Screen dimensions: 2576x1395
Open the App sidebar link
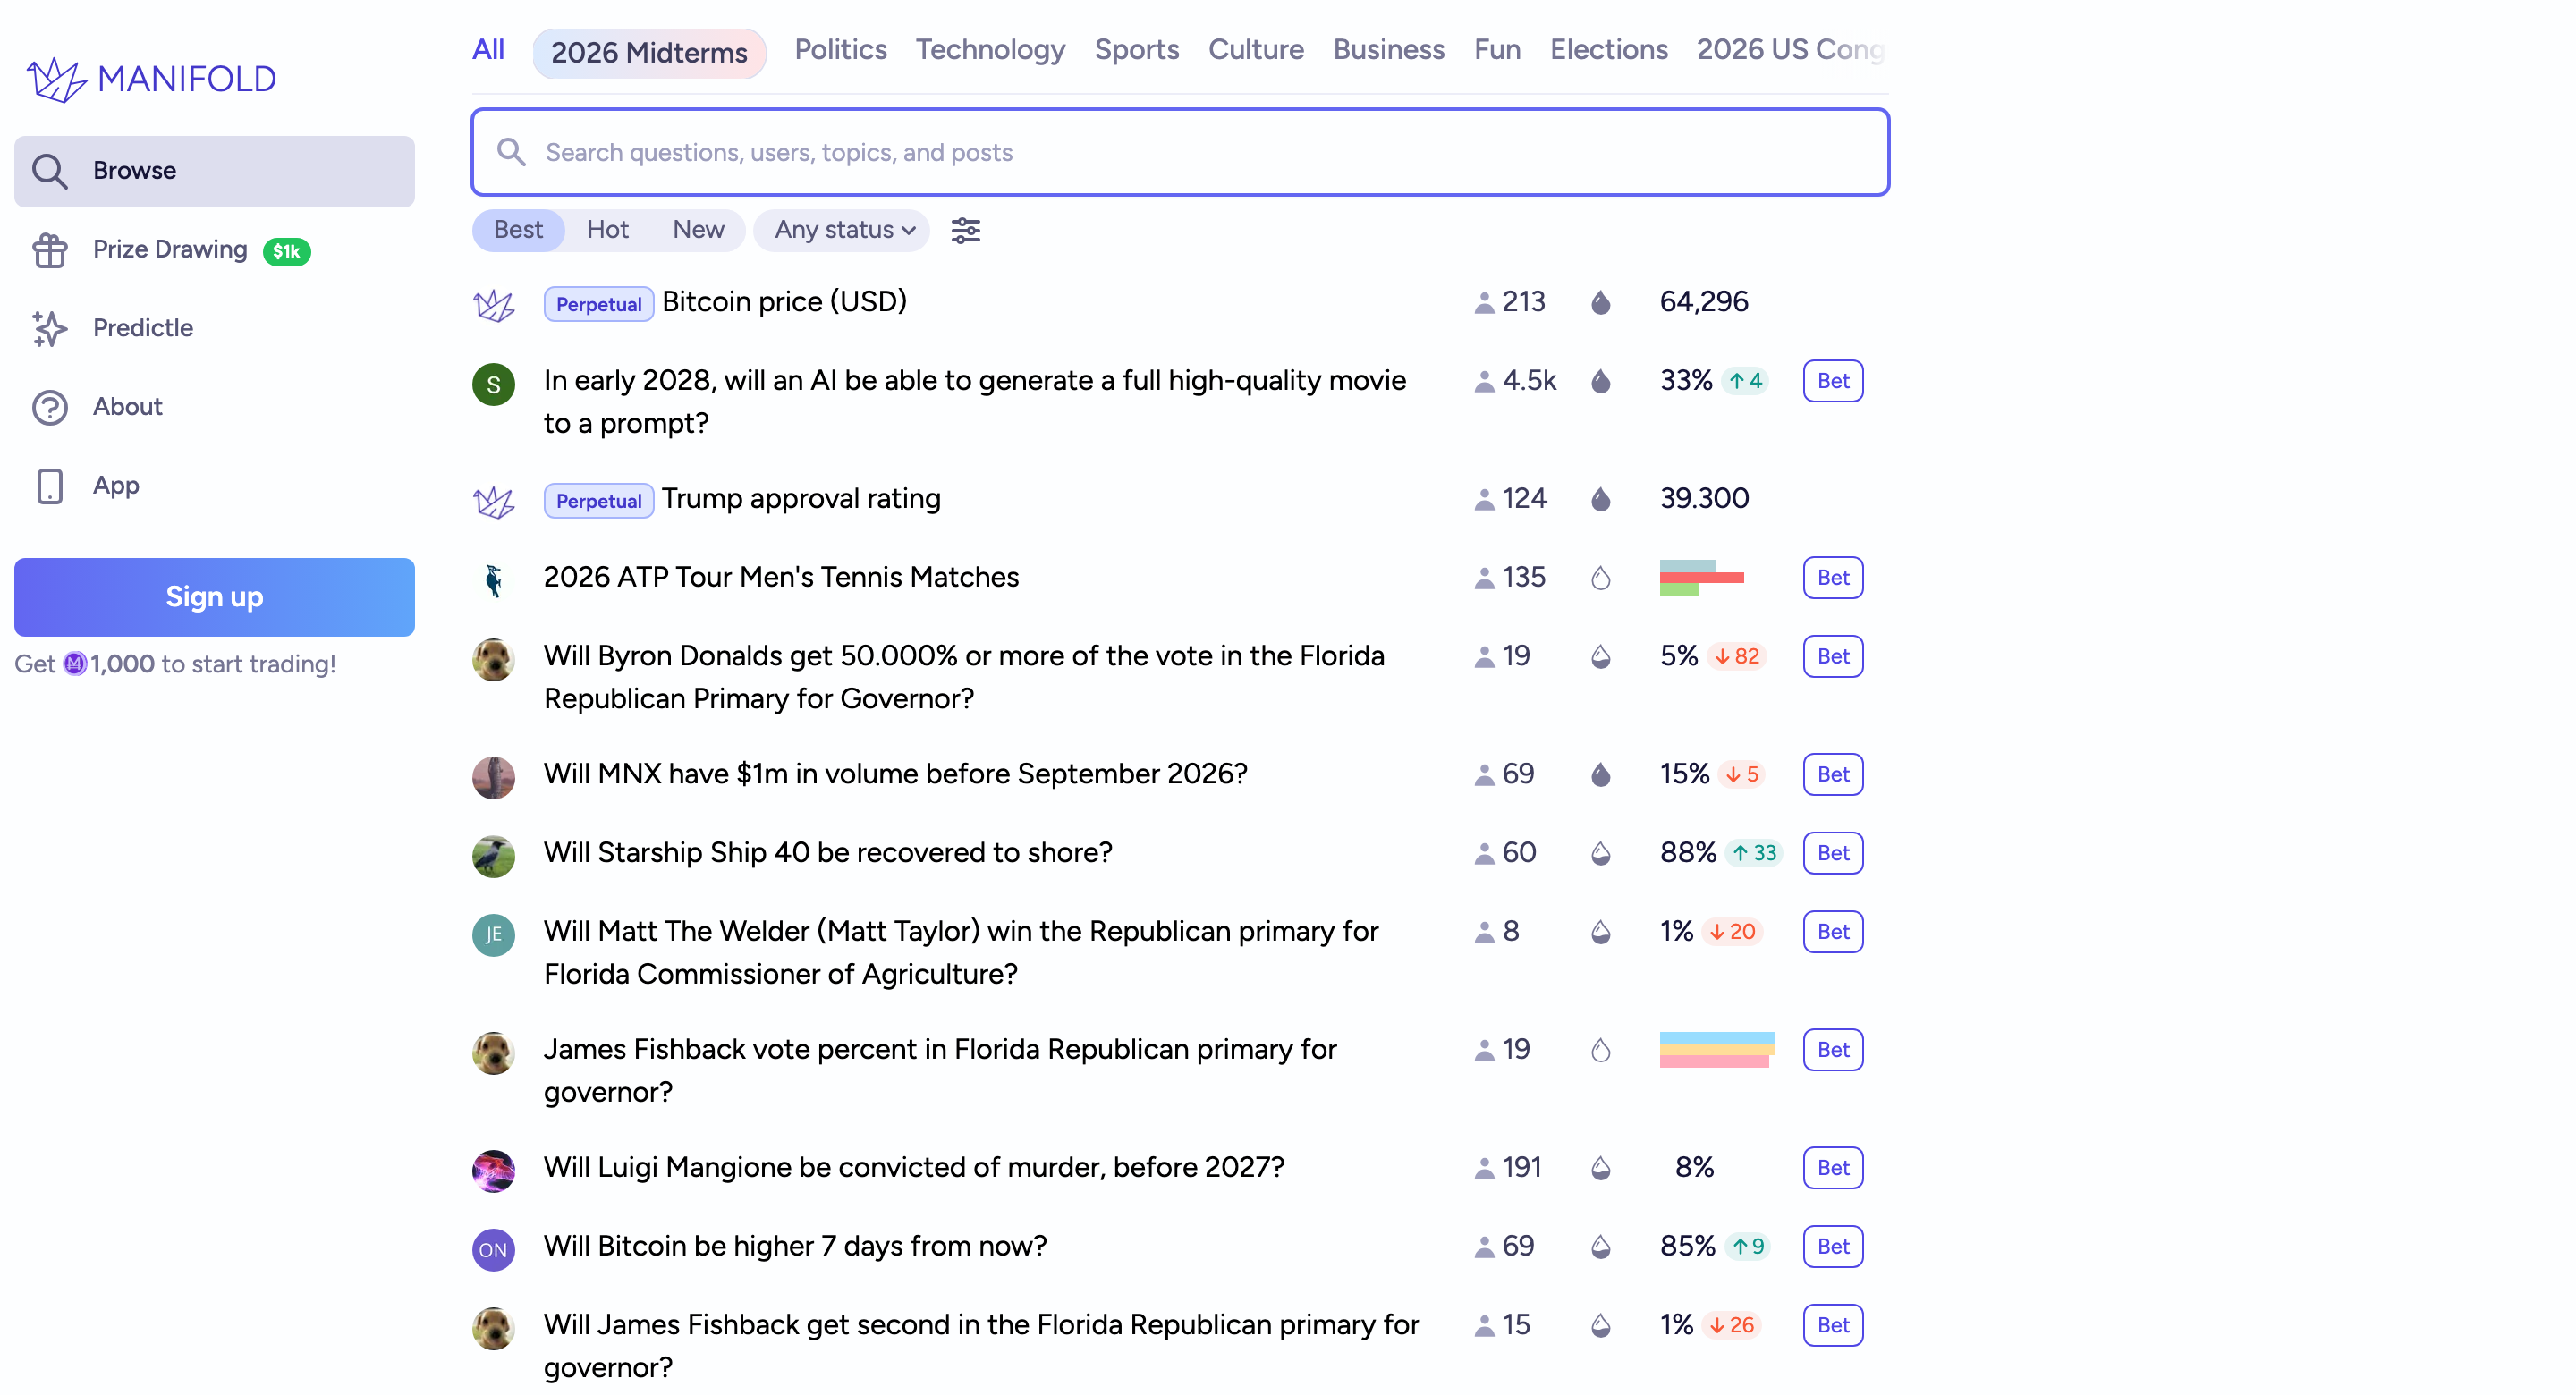(214, 486)
